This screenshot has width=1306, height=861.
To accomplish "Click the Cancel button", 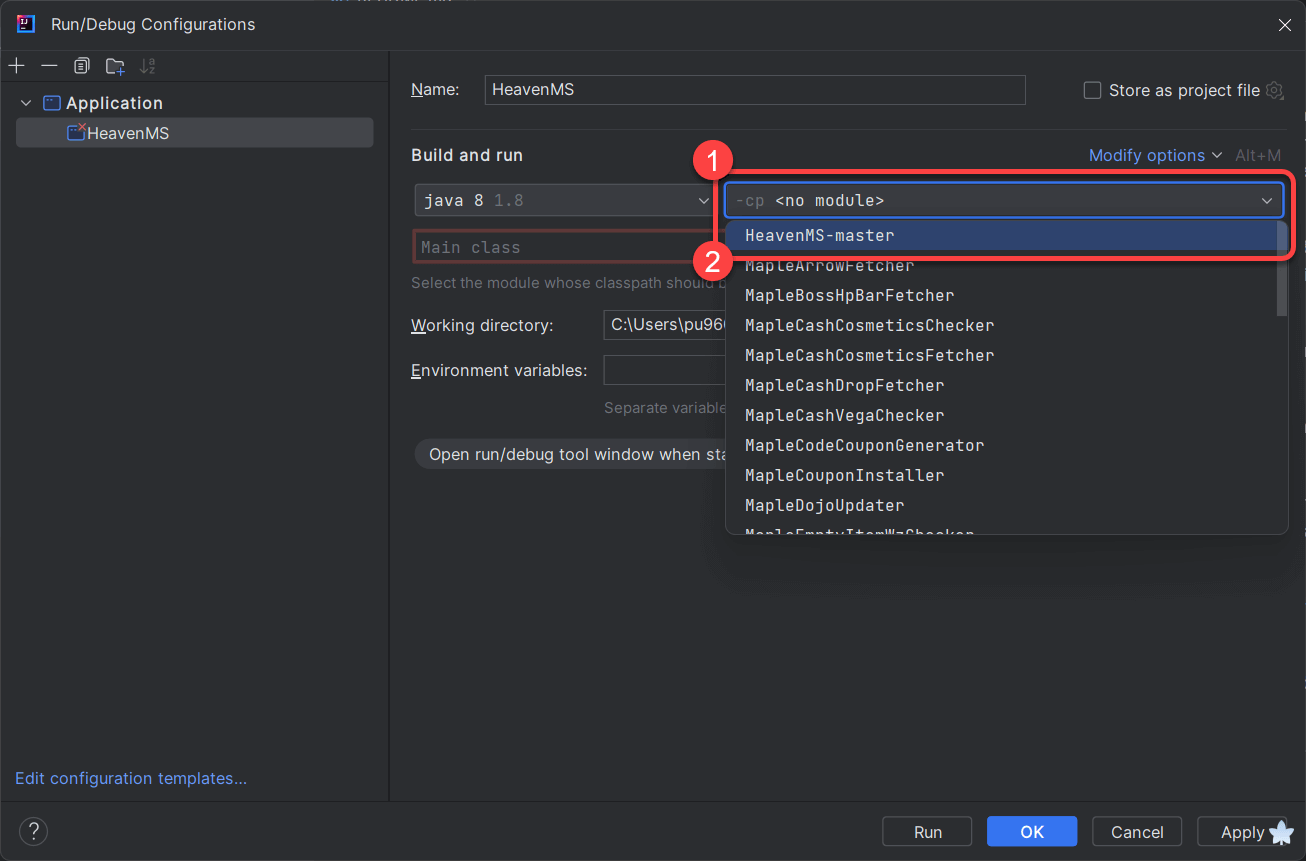I will (1137, 831).
